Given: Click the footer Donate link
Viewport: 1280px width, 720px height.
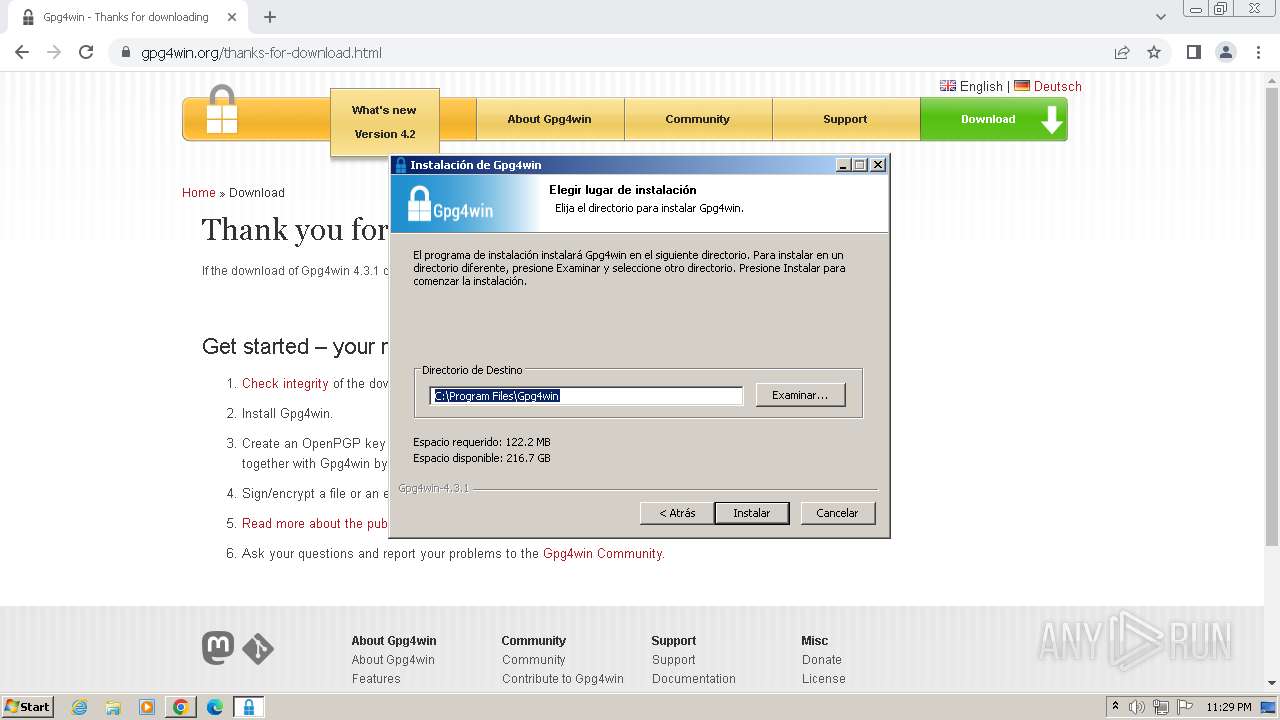Looking at the screenshot, I should pos(822,660).
